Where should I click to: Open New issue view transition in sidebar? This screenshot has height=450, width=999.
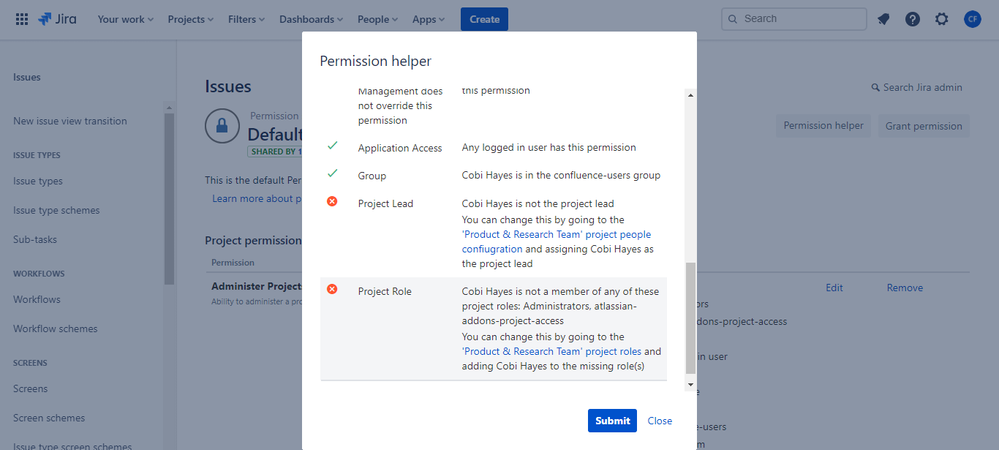[70, 120]
